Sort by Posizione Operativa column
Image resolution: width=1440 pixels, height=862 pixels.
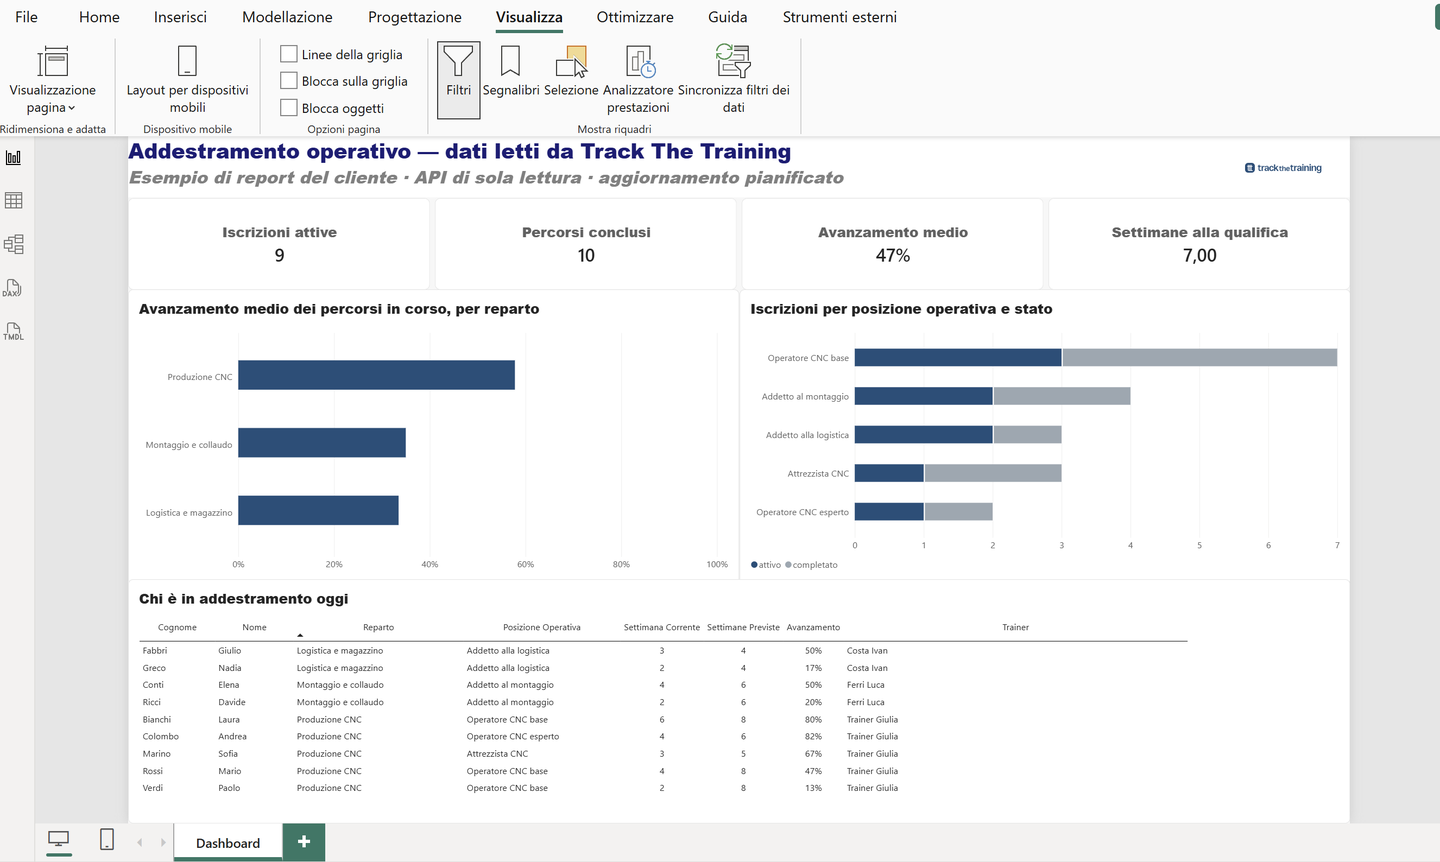click(x=541, y=627)
